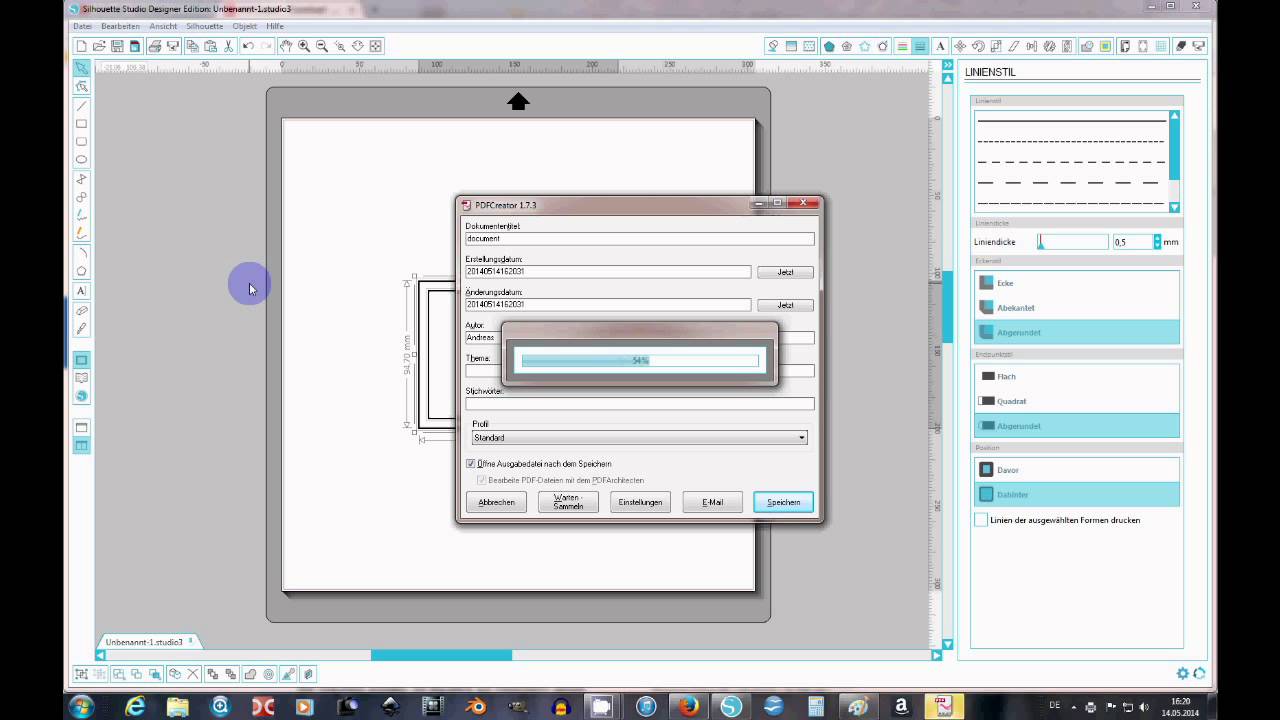Click the Abbrechen button
The image size is (1280, 720).
click(x=496, y=502)
